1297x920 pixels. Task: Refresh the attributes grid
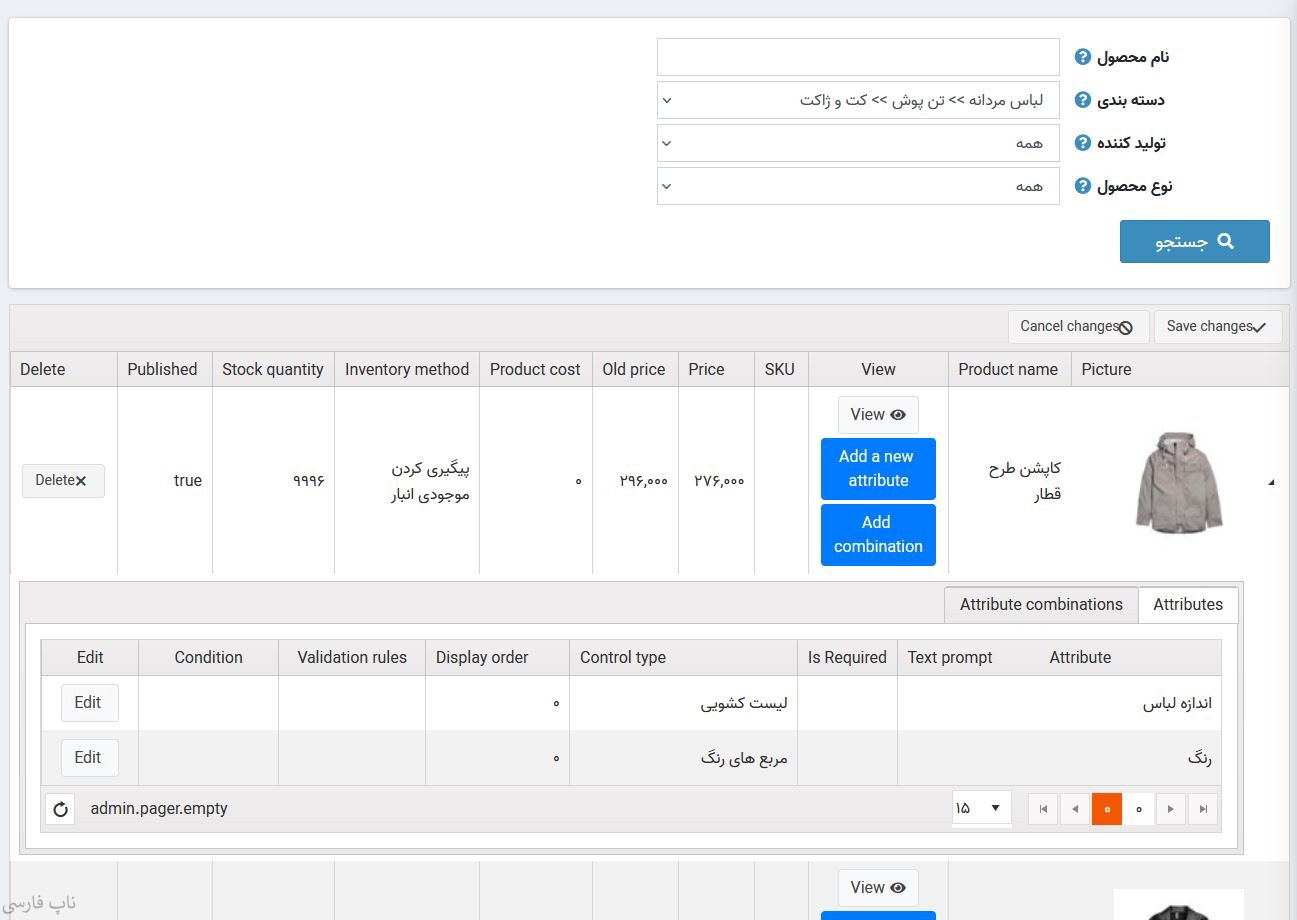(x=60, y=809)
